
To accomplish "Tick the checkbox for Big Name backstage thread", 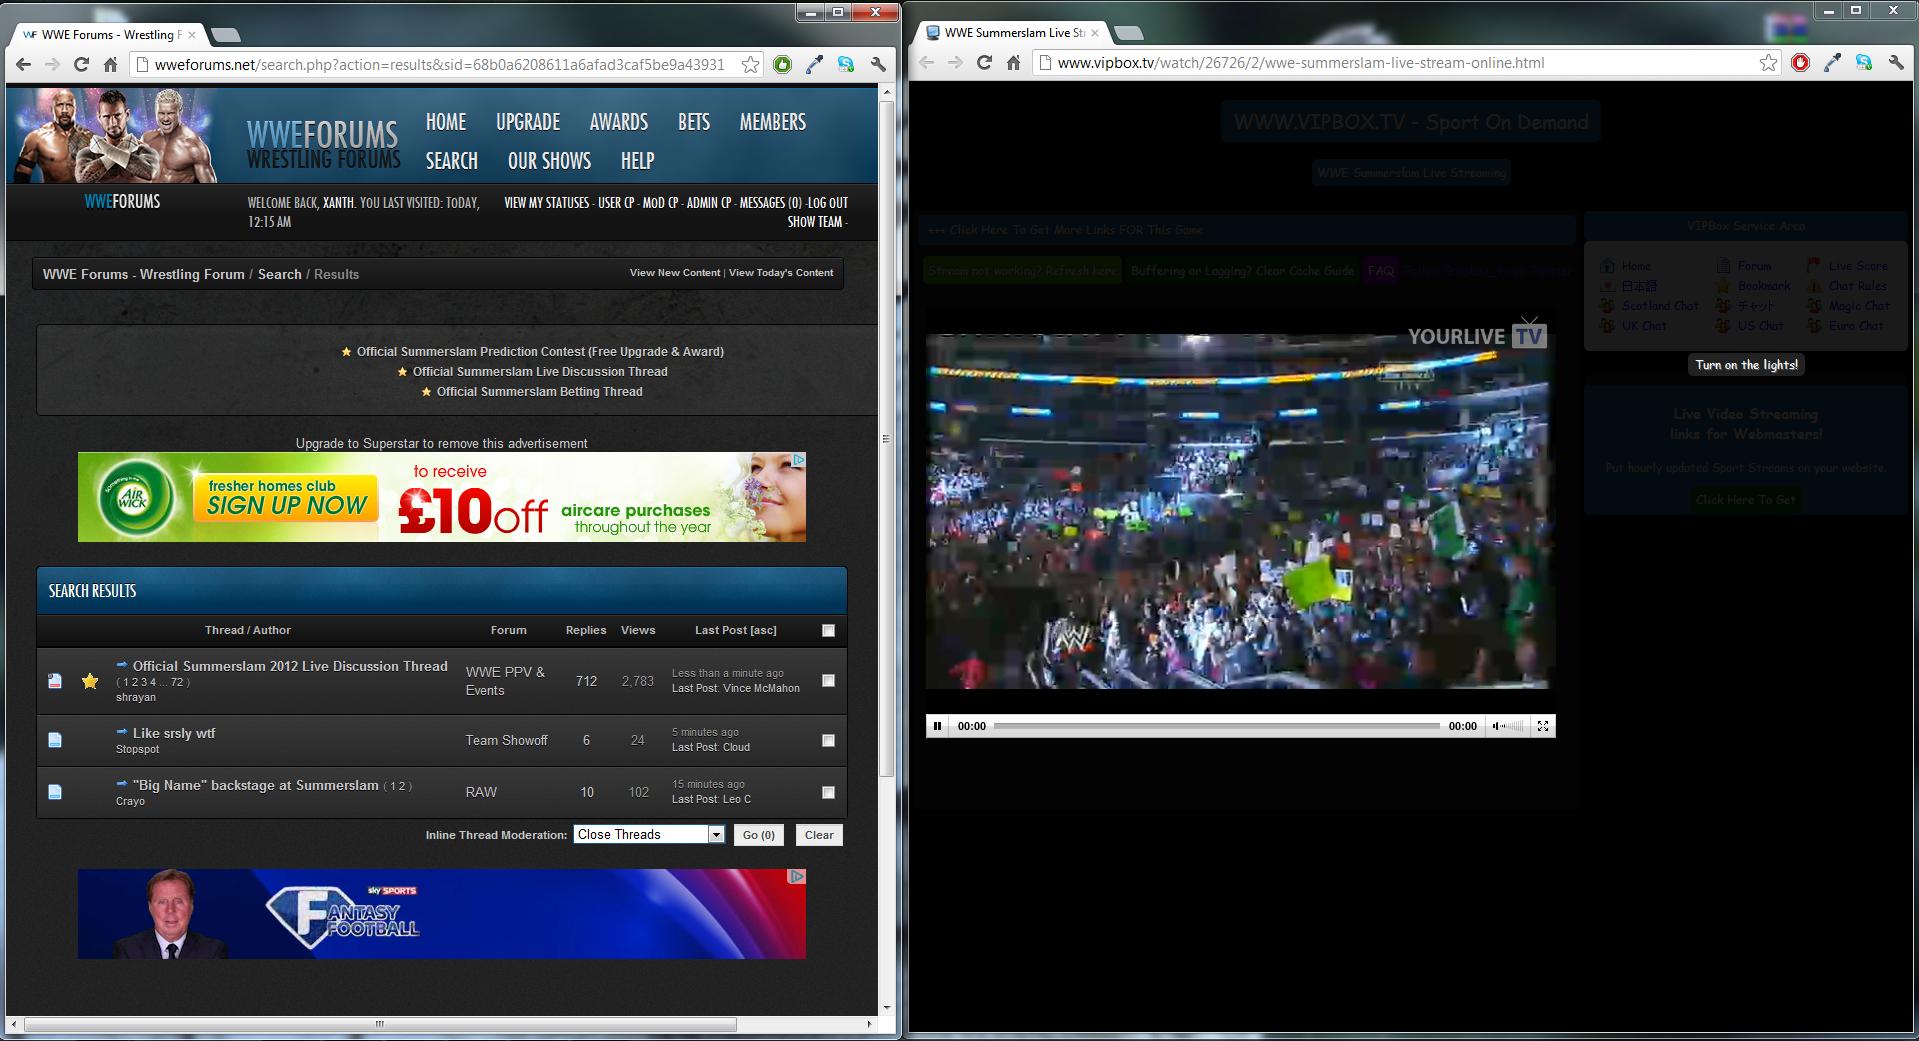I will (828, 792).
